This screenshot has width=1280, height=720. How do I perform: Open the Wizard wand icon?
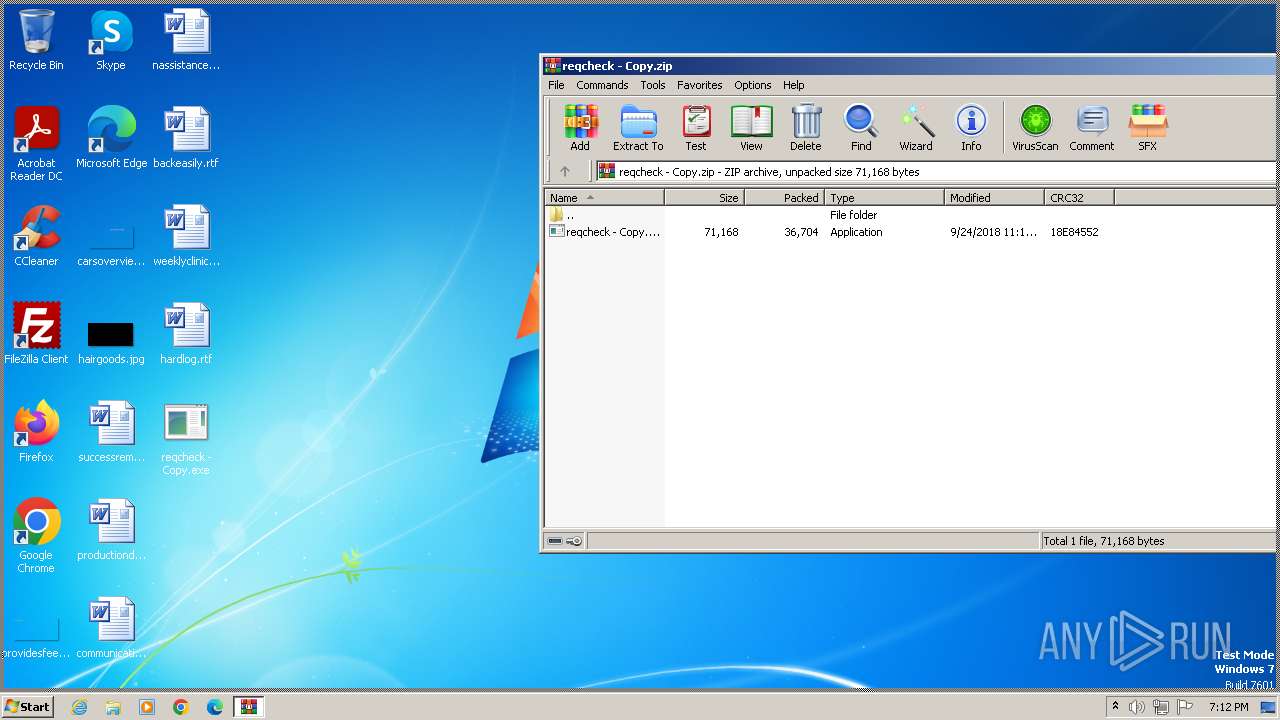click(x=916, y=128)
